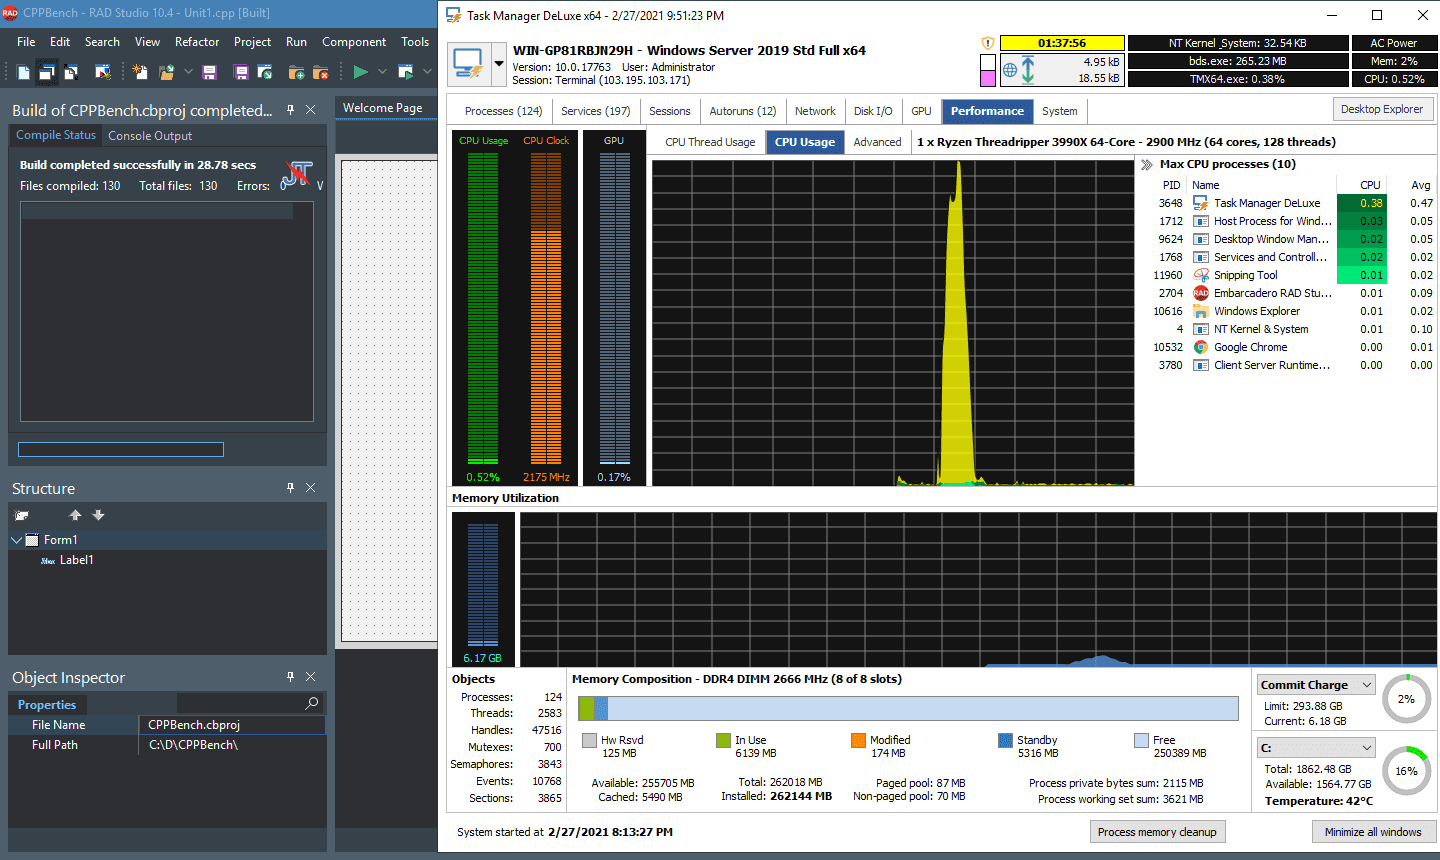Select the CPU Thread Usage sub-tab

(710, 142)
